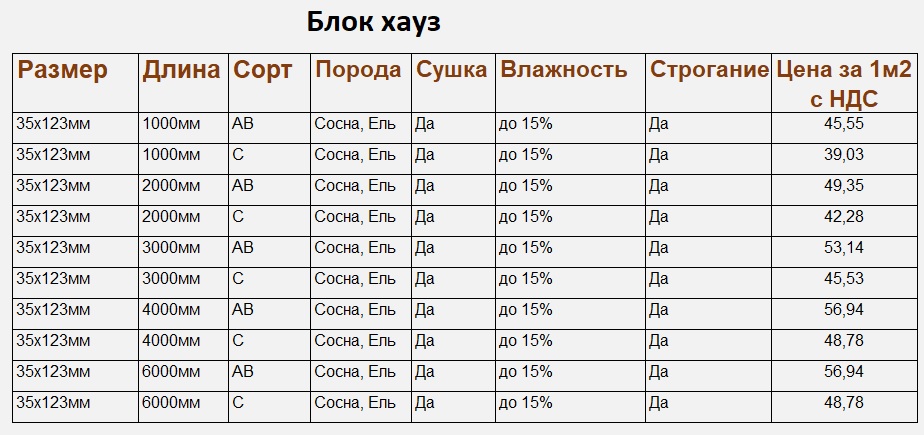This screenshot has height=435, width=924.
Task: Click the 'Влажность' column header
Action: (564, 69)
